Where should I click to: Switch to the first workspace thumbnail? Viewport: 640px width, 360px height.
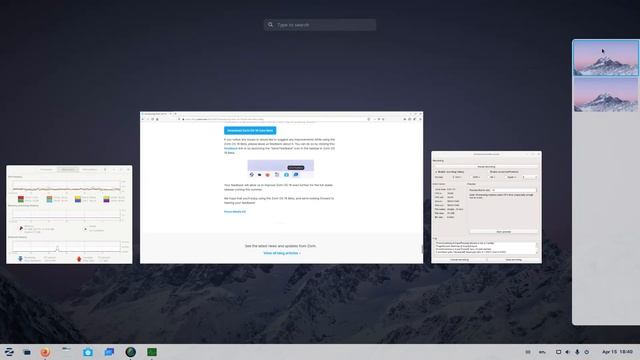click(606, 58)
